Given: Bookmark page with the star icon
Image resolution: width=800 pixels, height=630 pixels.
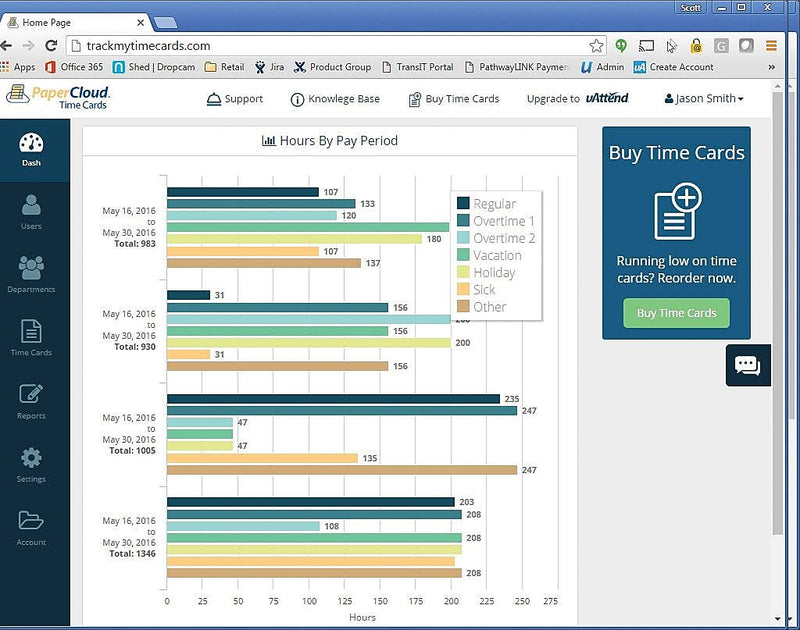Looking at the screenshot, I should pyautogui.click(x=596, y=46).
